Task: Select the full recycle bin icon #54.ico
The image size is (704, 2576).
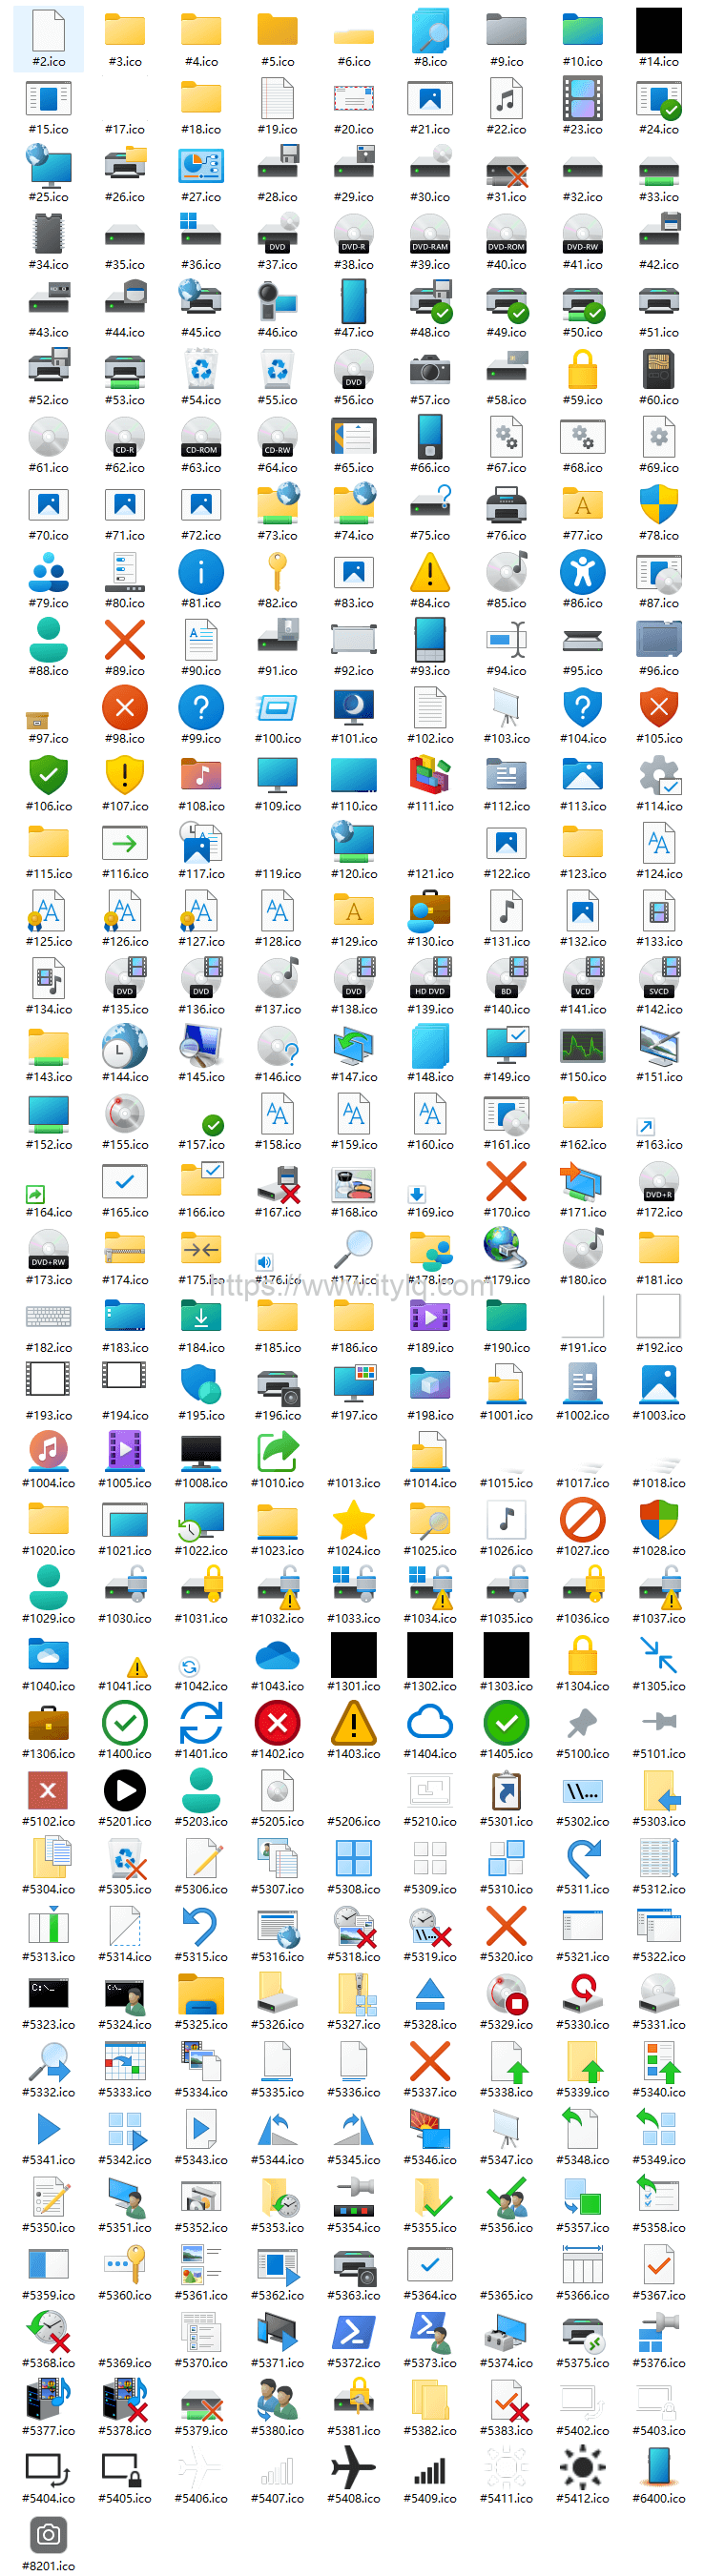Action: [201, 369]
